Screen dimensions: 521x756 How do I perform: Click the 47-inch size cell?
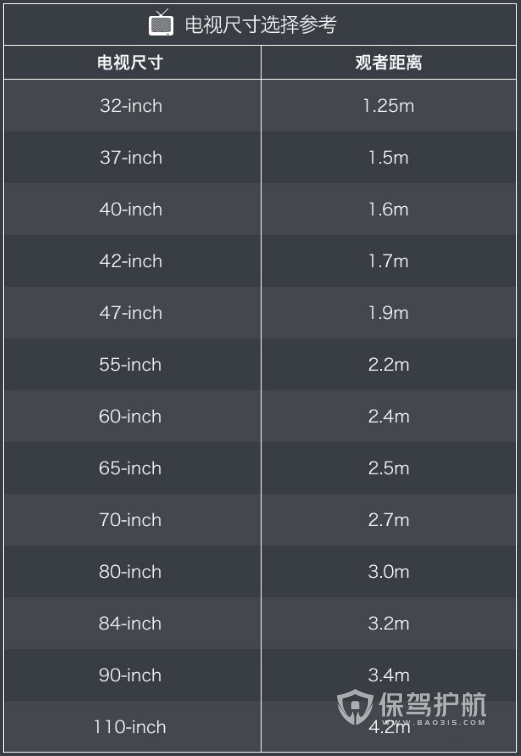point(131,313)
